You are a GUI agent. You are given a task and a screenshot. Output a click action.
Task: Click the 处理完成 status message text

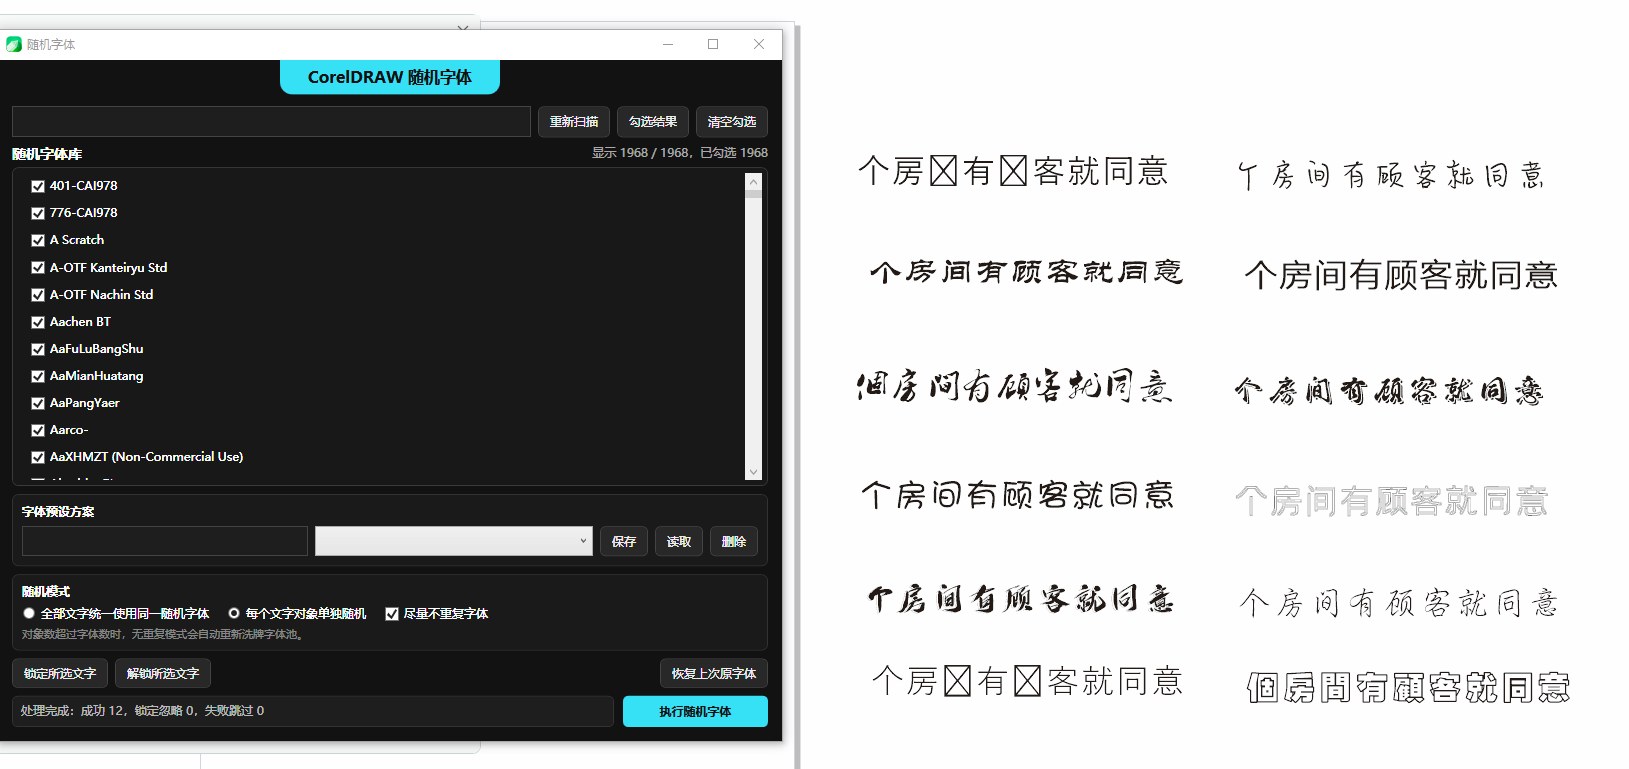(x=142, y=711)
